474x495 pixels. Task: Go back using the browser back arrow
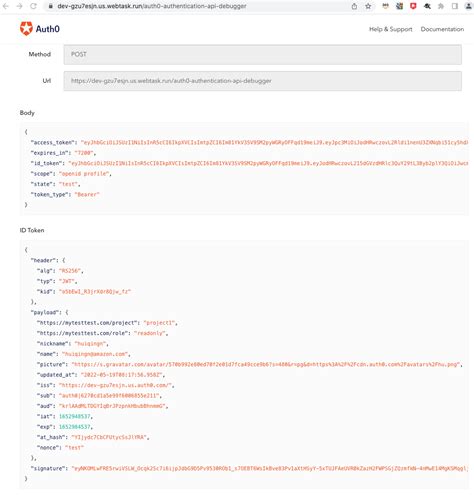6,6
